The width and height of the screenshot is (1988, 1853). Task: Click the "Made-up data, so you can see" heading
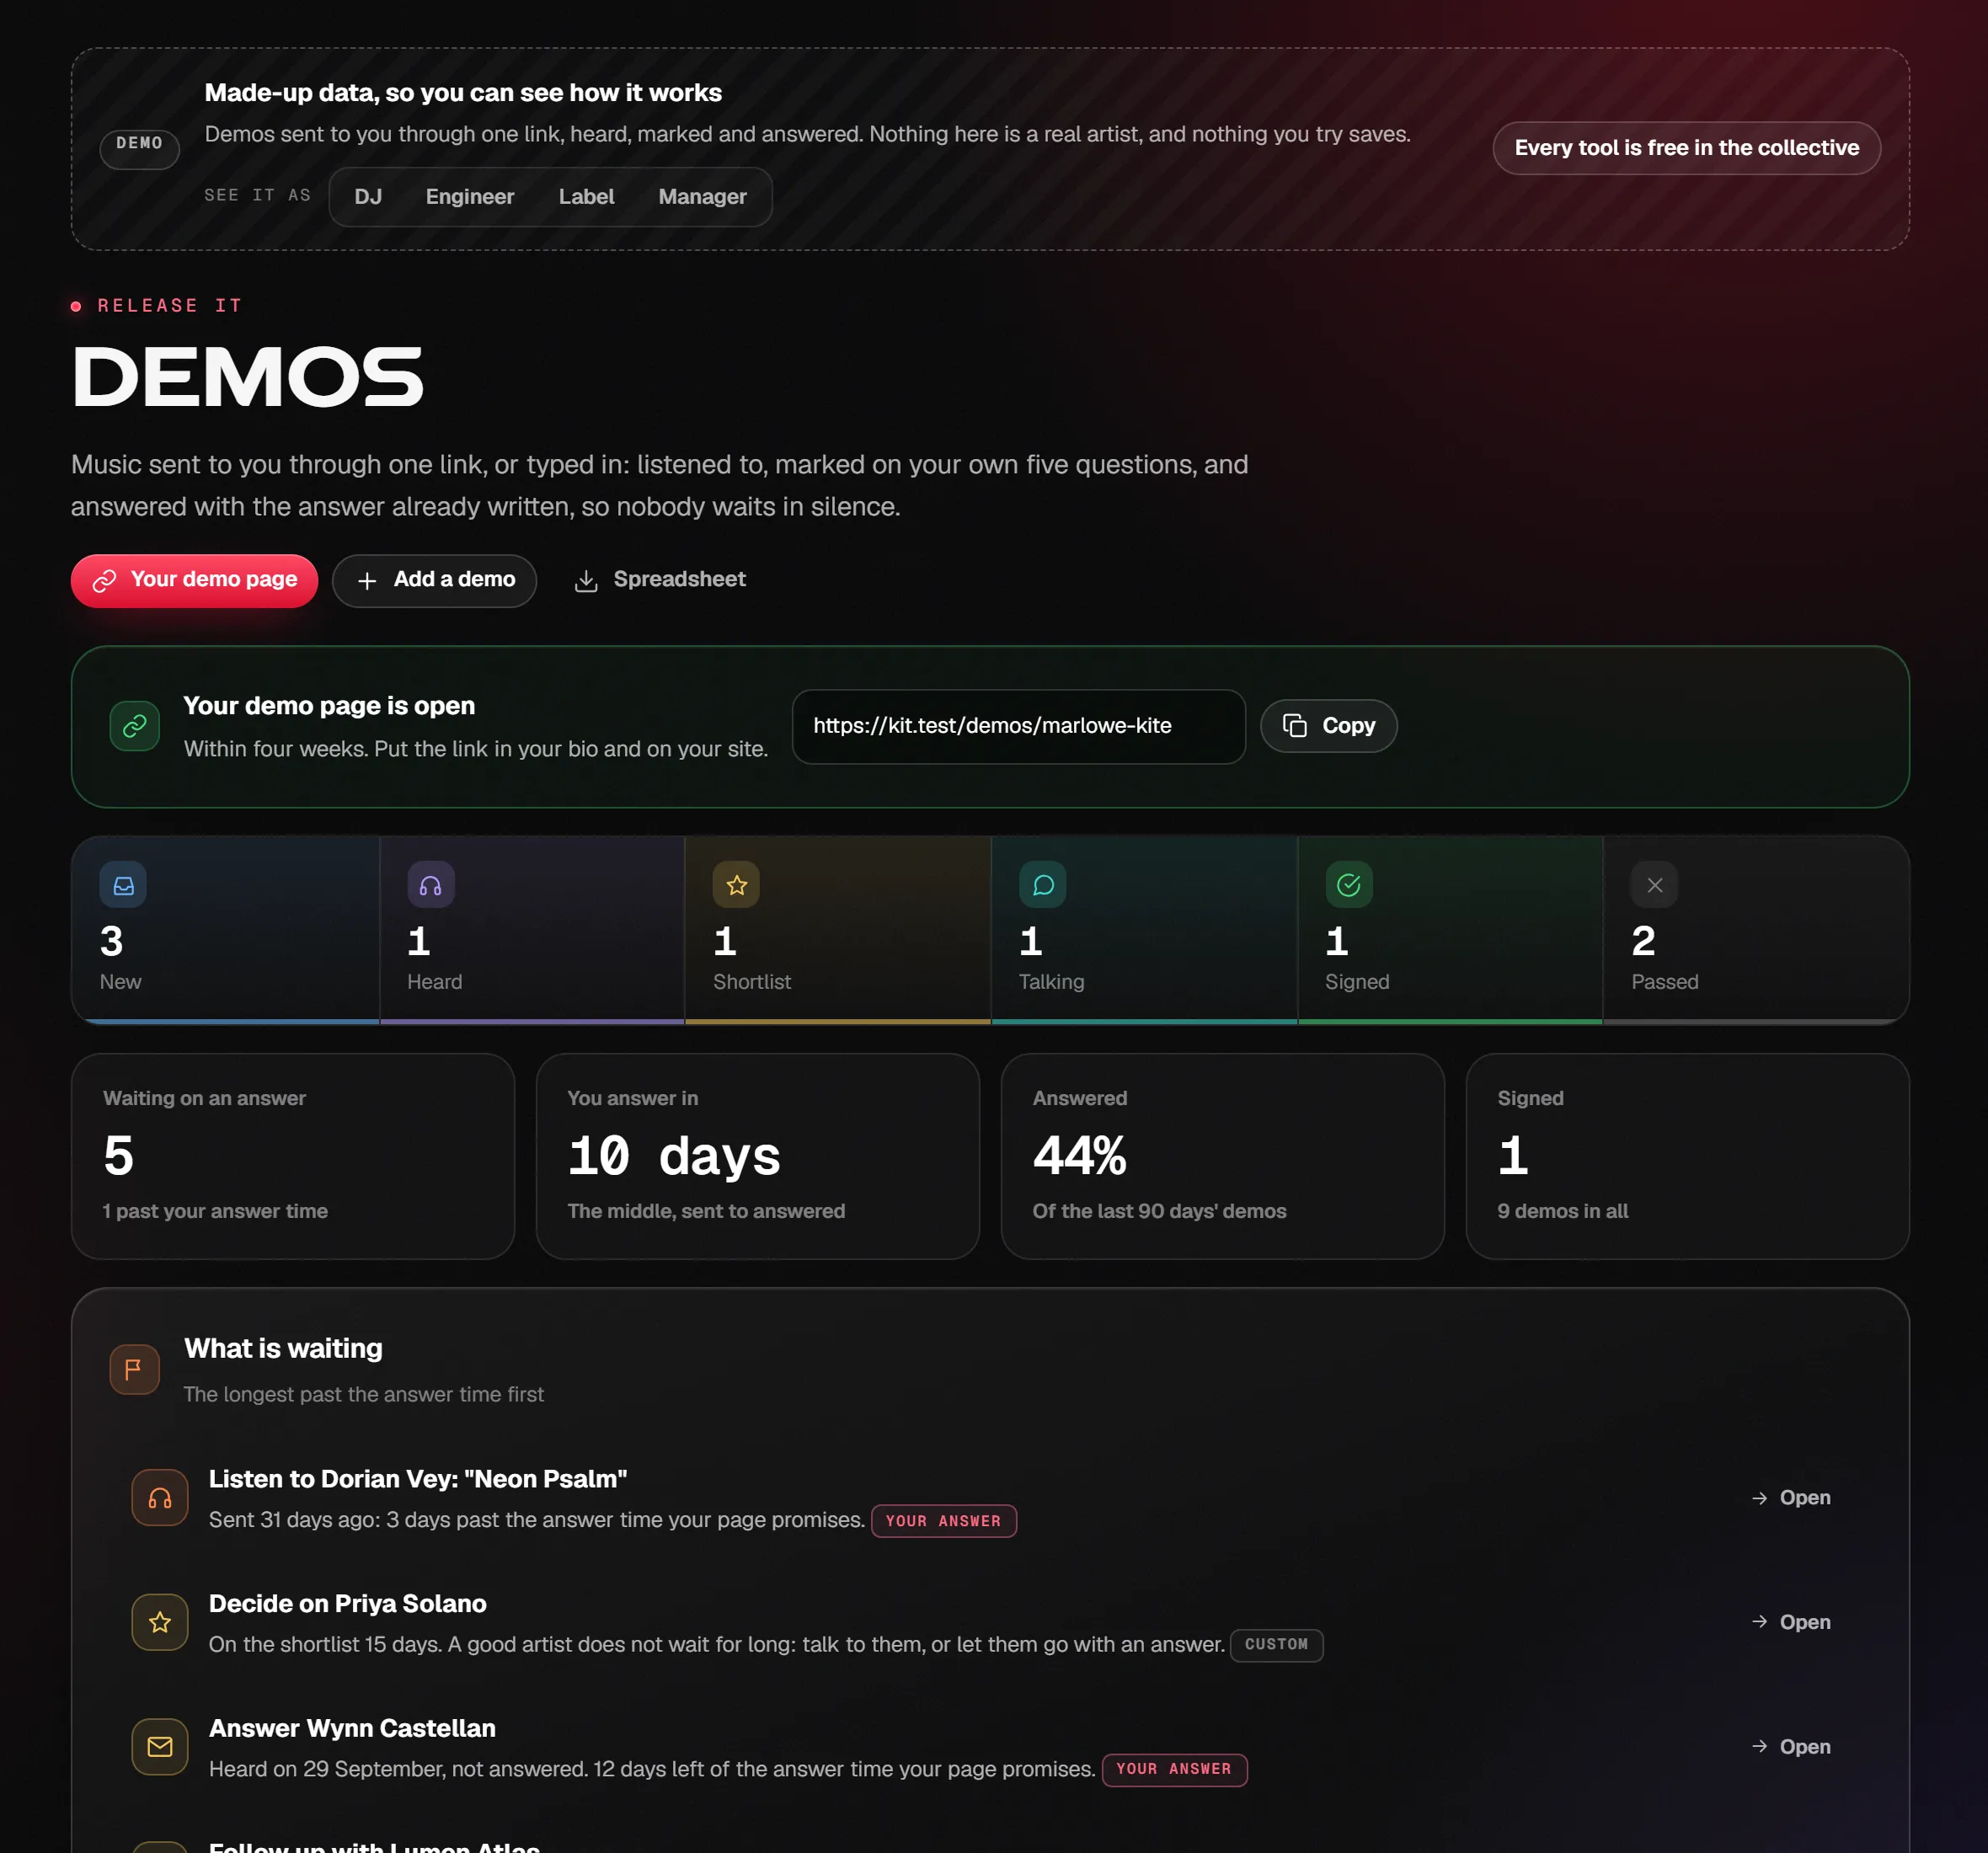pyautogui.click(x=463, y=93)
